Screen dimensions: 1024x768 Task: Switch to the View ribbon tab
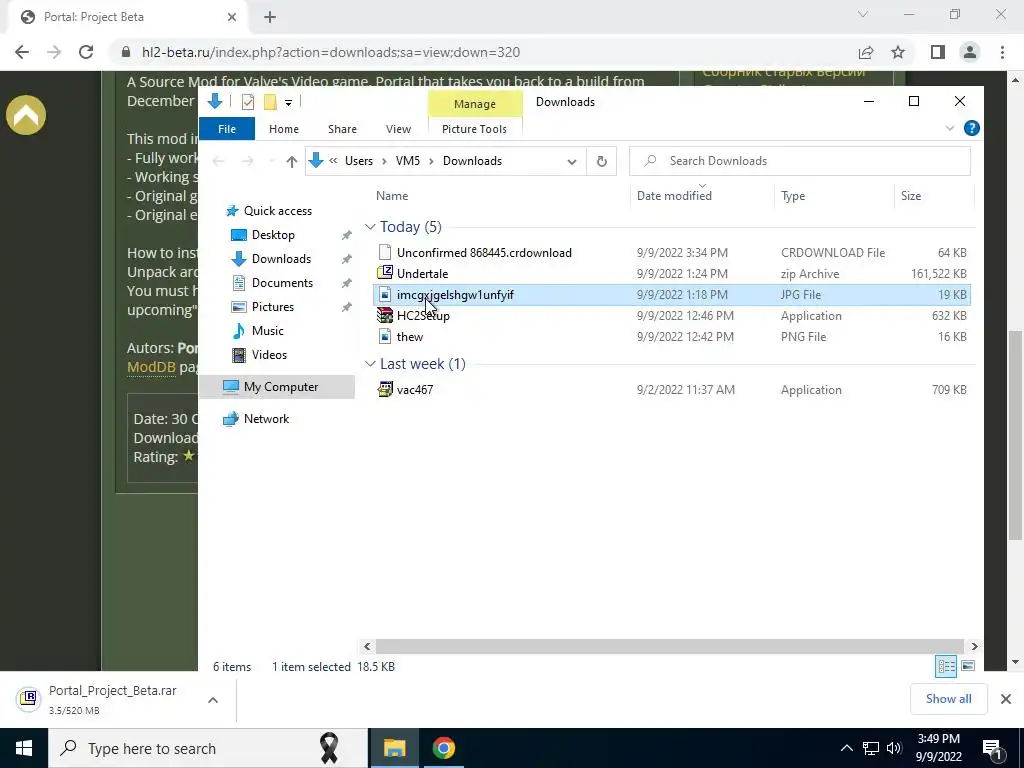click(x=398, y=129)
